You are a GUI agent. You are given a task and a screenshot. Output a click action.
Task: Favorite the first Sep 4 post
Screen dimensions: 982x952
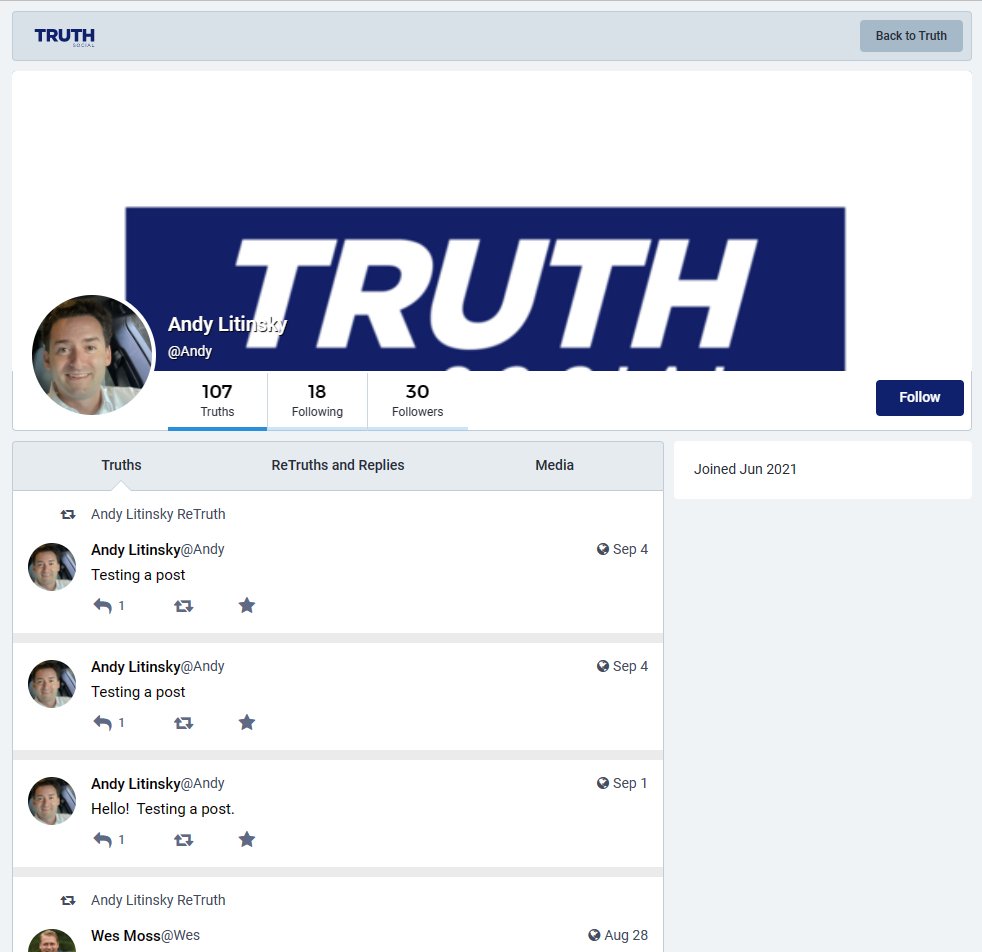(x=247, y=606)
